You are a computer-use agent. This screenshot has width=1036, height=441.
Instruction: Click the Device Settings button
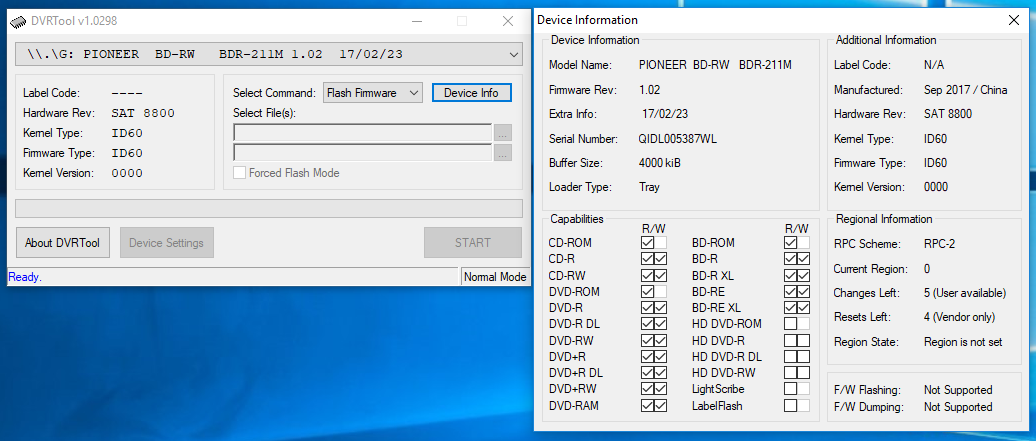coord(166,243)
